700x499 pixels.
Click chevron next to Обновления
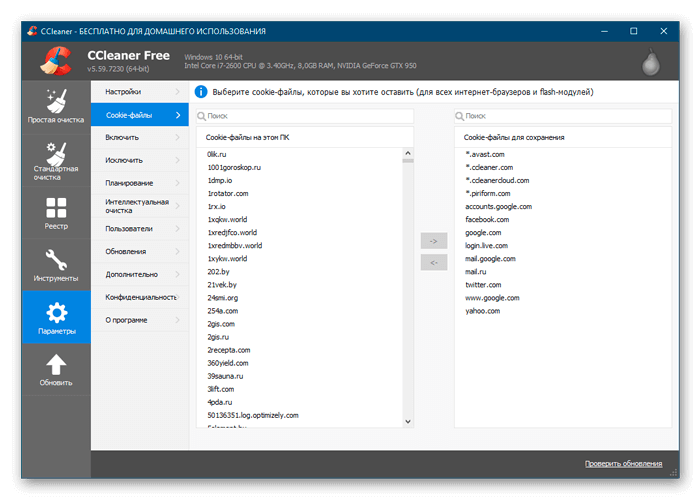point(178,251)
